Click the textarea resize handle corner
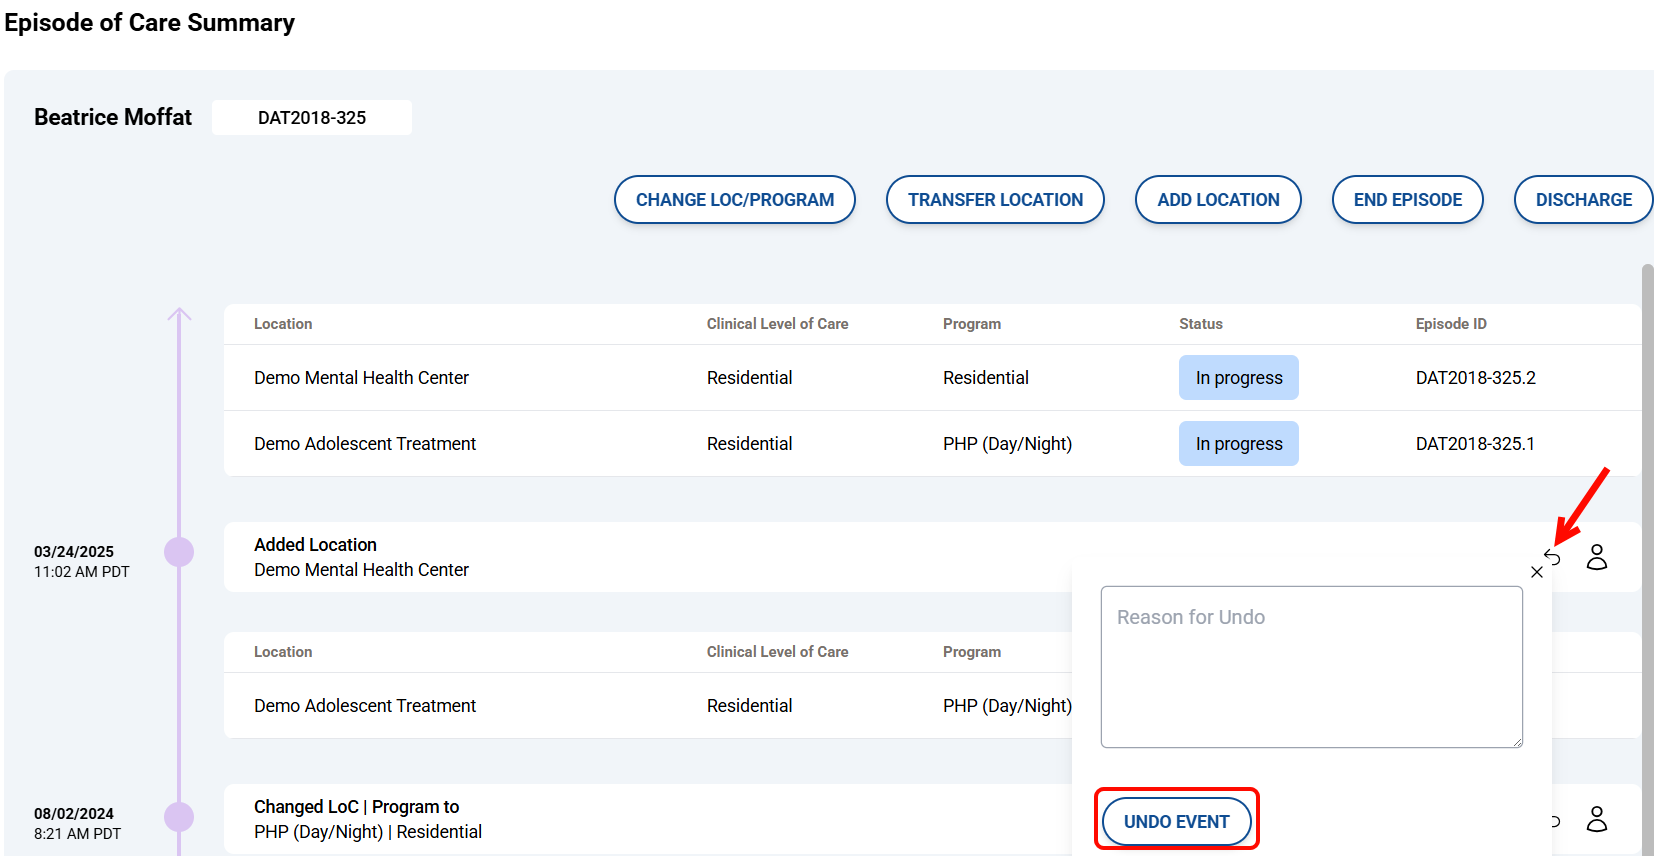Image resolution: width=1654 pixels, height=856 pixels. [1516, 741]
